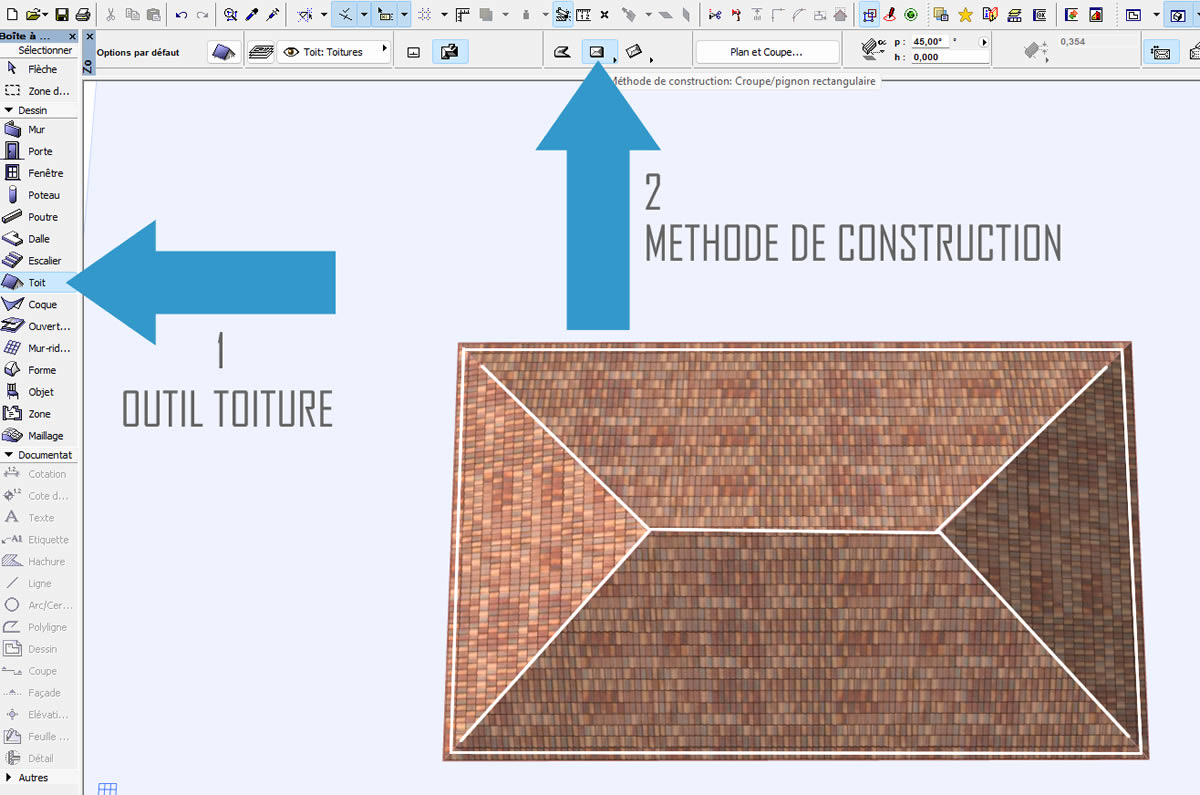Close the Boîte à outils panel
Image resolution: width=1200 pixels, height=795 pixels.
click(x=73, y=36)
